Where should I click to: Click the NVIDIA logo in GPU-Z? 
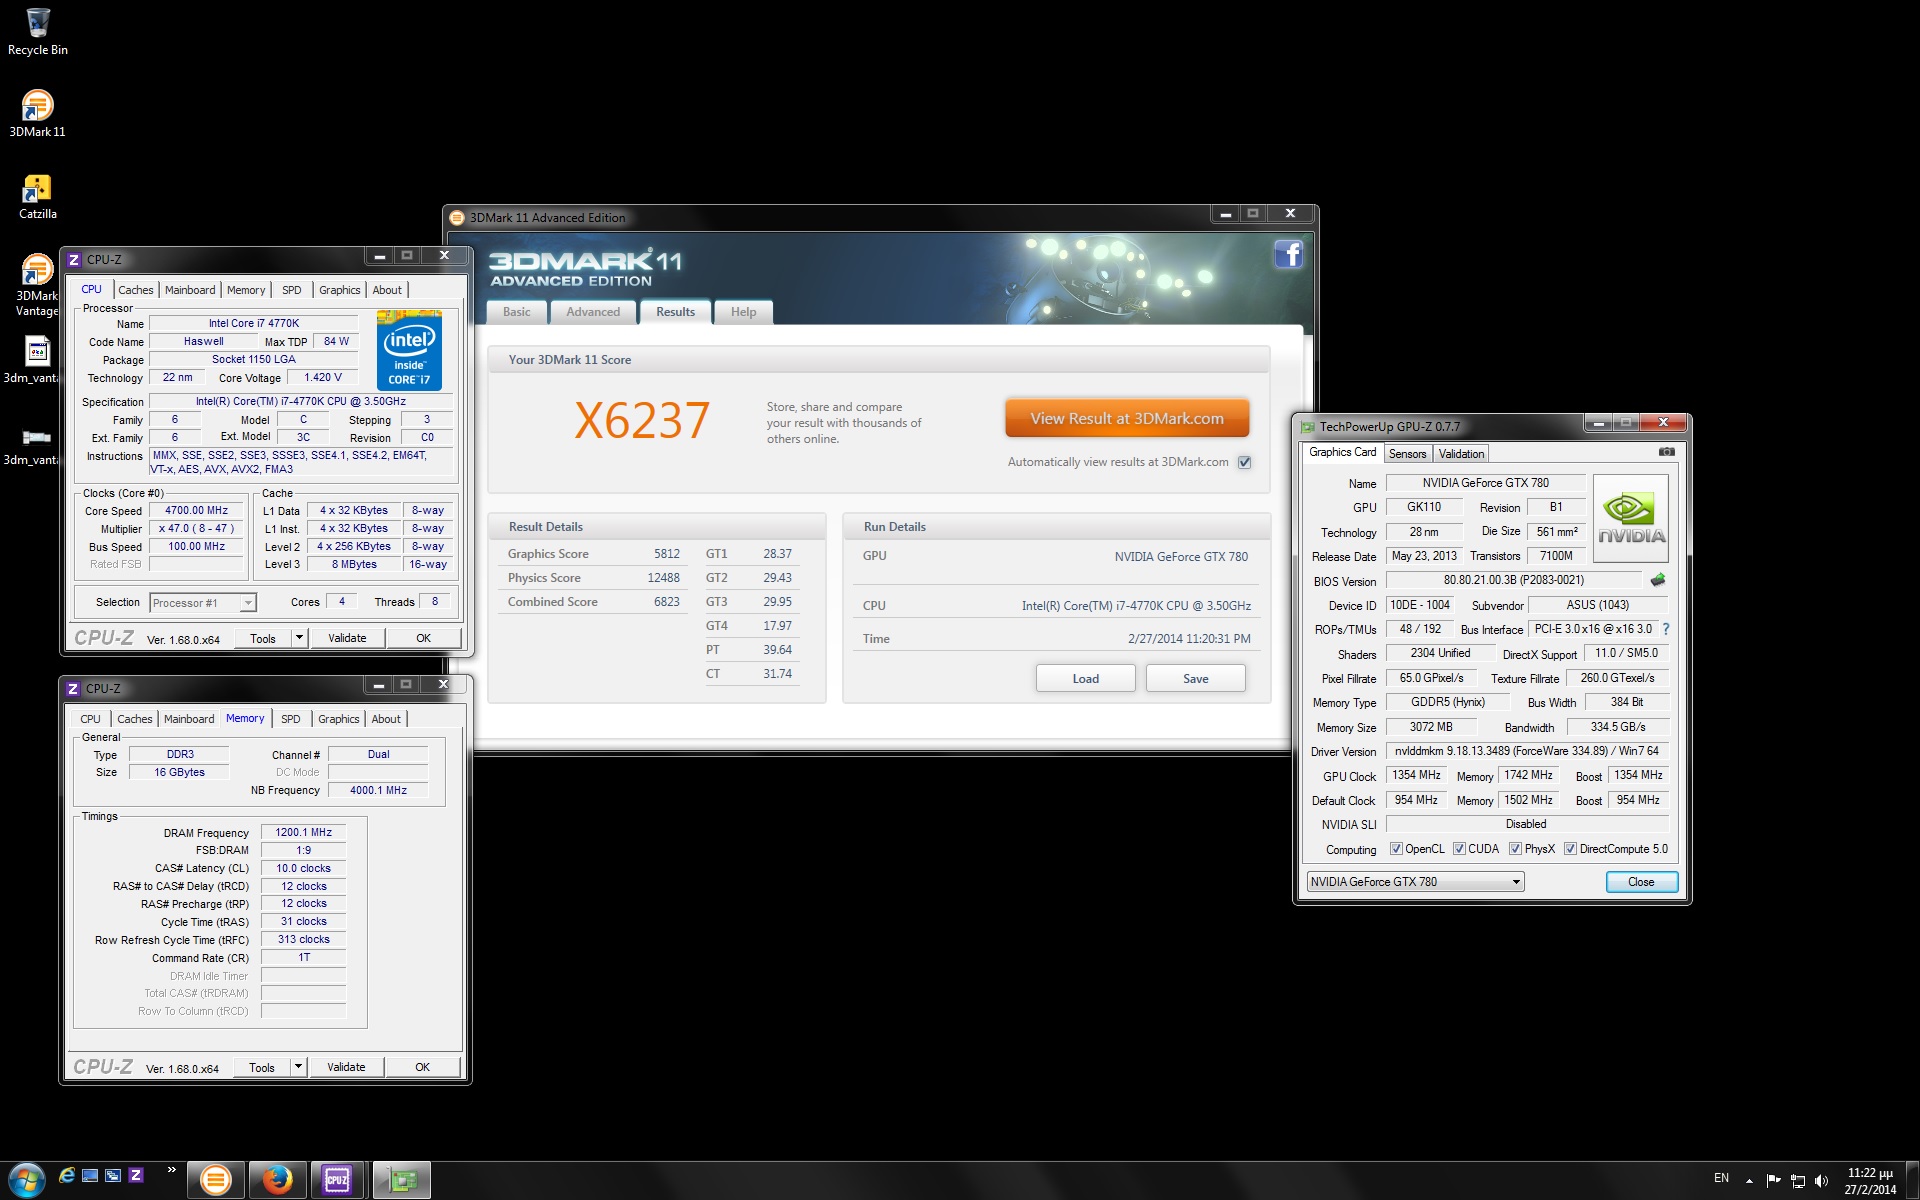click(1630, 517)
